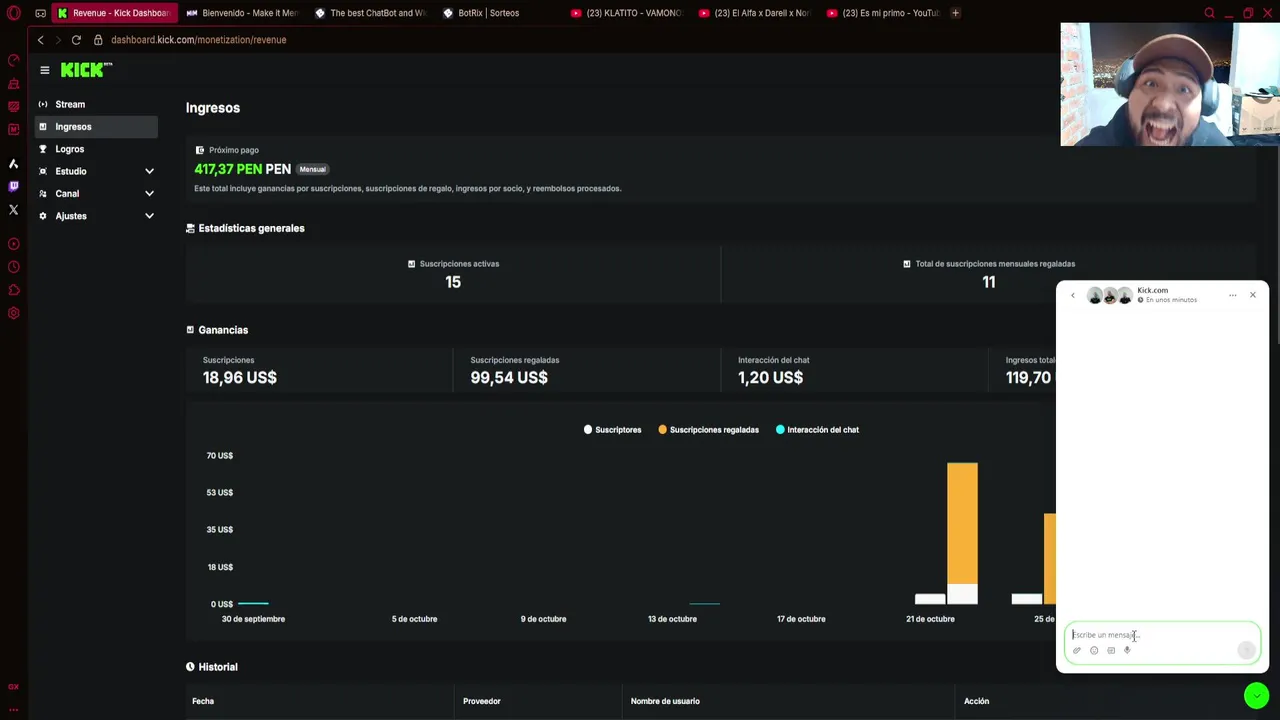Open the Opera menu logo
Screen dimensions: 1280x720
click(13, 13)
